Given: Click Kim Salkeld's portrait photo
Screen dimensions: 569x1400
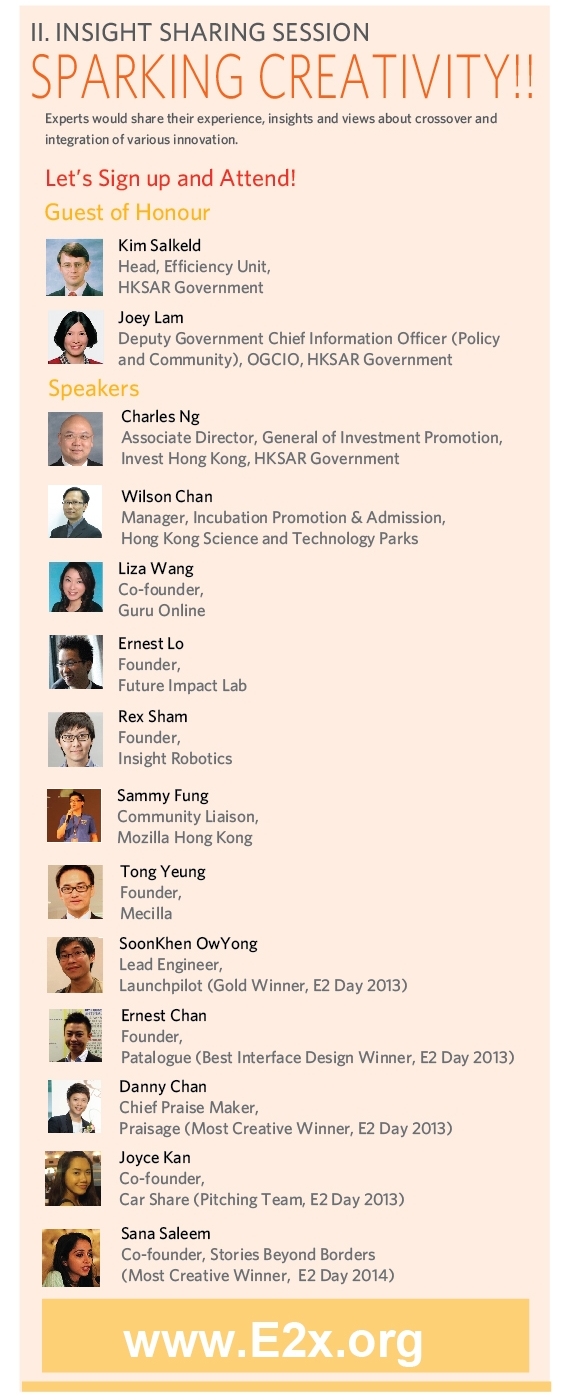Looking at the screenshot, I should click(x=74, y=267).
